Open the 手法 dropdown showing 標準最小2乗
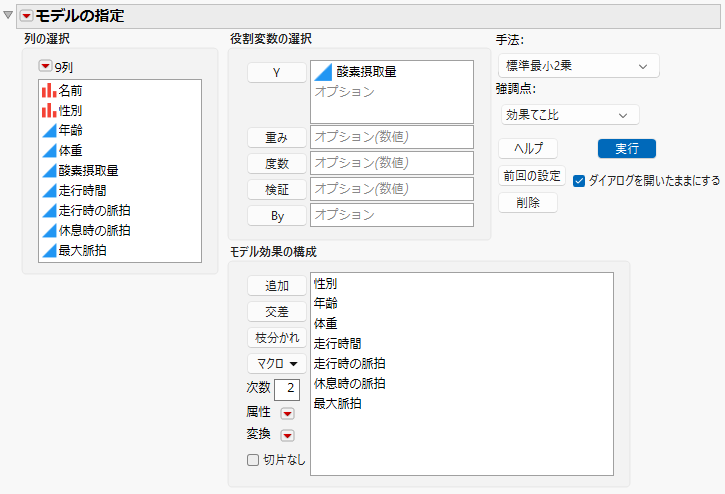The height and width of the screenshot is (494, 725). point(578,66)
